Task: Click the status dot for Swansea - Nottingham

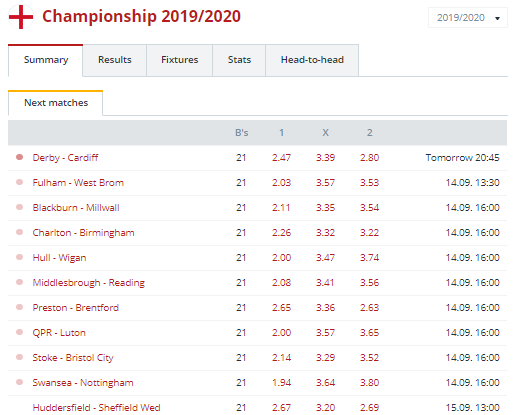Action: [x=20, y=382]
